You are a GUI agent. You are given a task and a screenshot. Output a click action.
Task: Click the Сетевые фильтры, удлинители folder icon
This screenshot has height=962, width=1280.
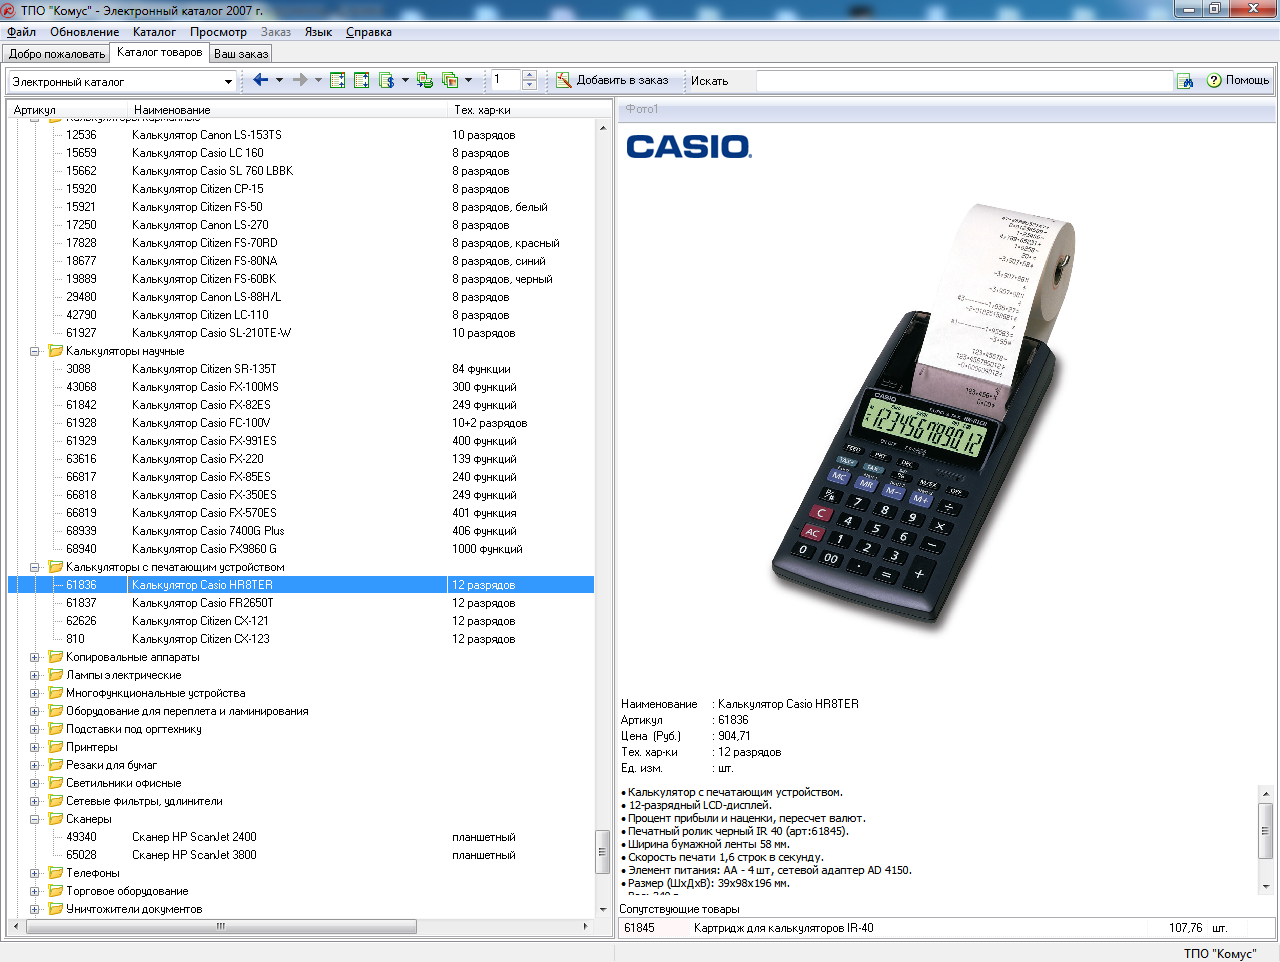click(56, 801)
